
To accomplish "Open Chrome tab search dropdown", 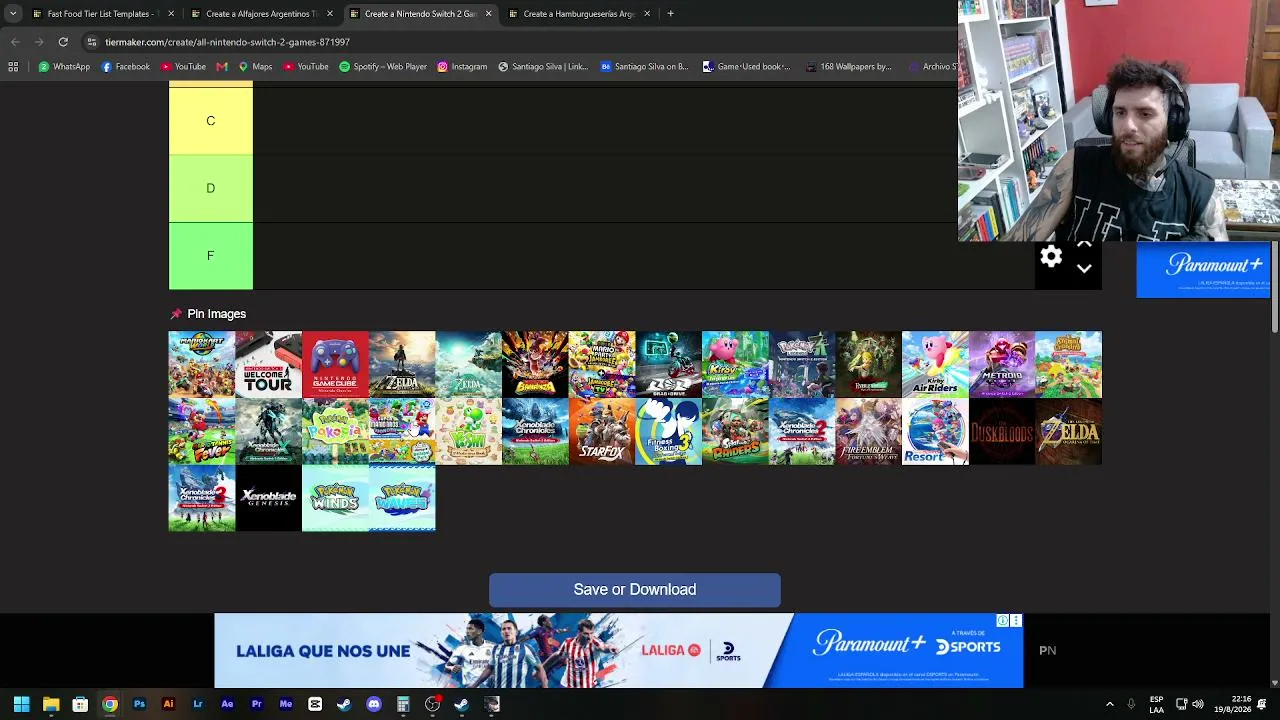I will tap(13, 14).
